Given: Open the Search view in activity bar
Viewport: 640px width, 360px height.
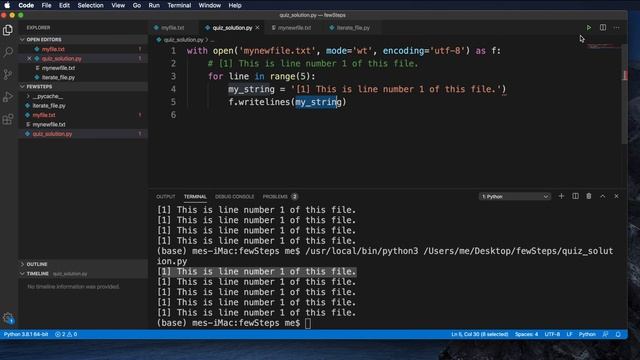Looking at the screenshot, I should pos(8,52).
